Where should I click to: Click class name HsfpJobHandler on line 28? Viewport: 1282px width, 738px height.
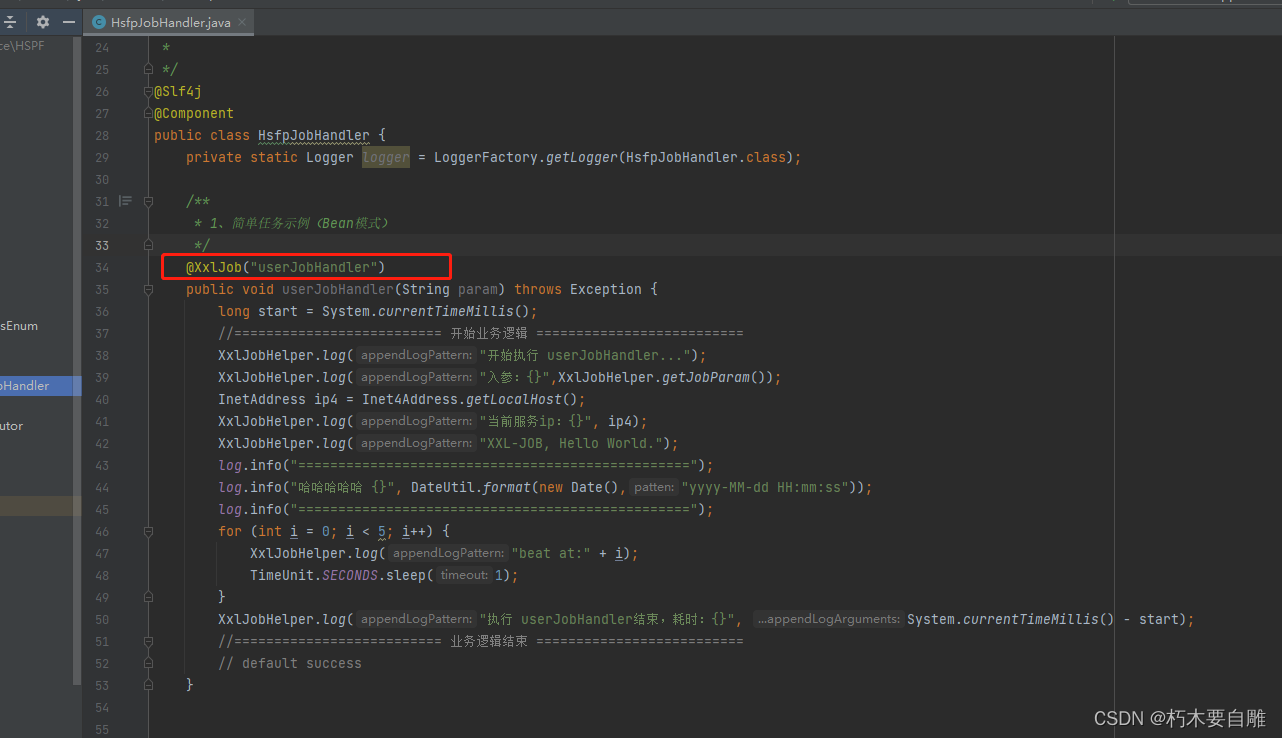point(314,135)
